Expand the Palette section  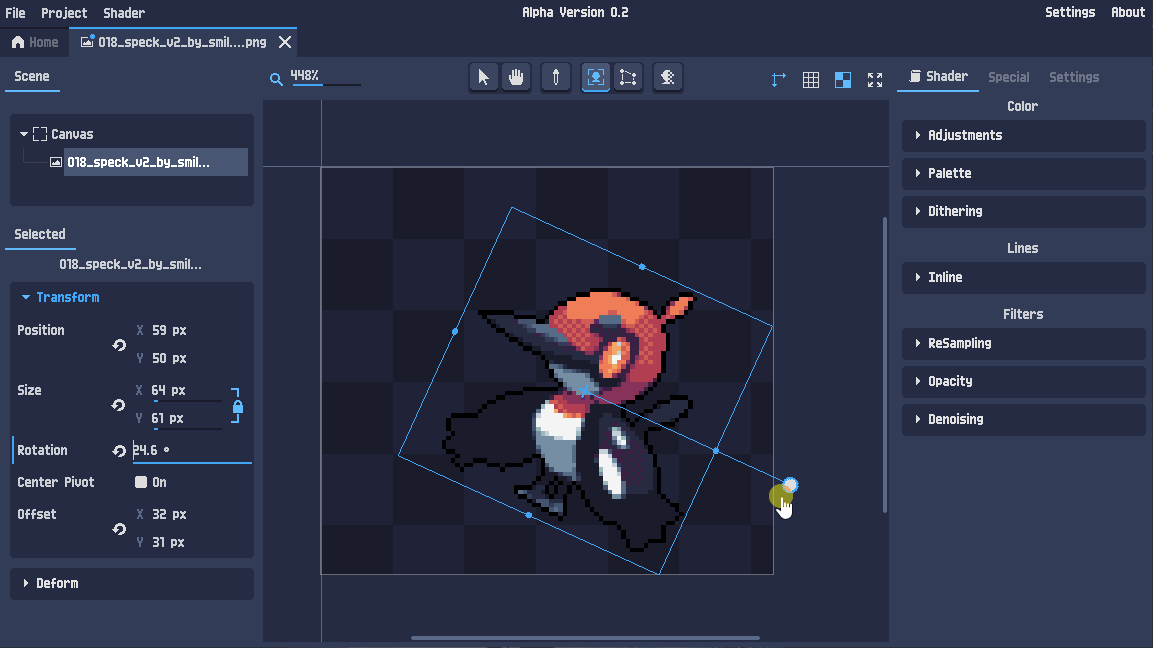(1024, 174)
